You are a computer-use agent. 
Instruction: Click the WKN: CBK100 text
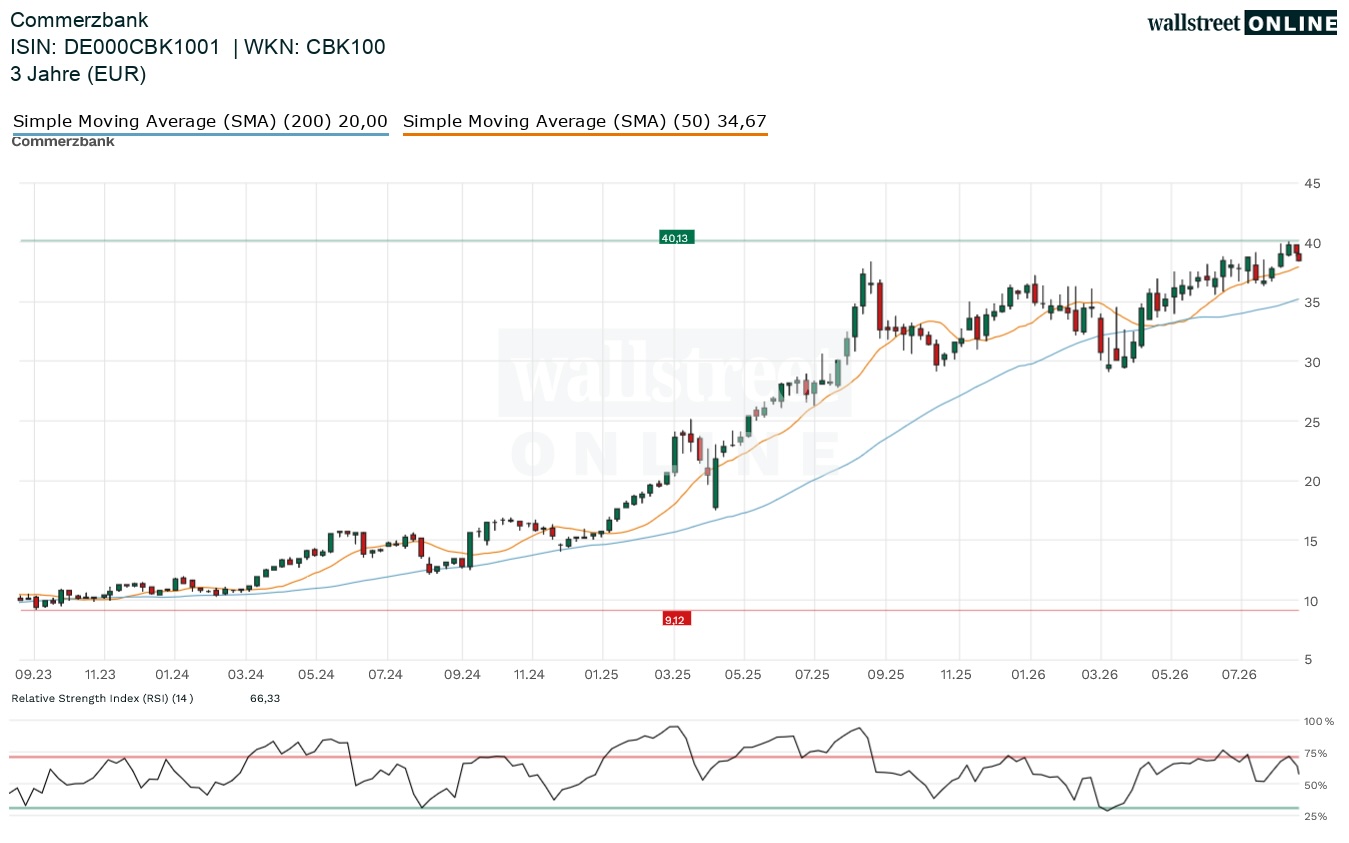tap(315, 47)
